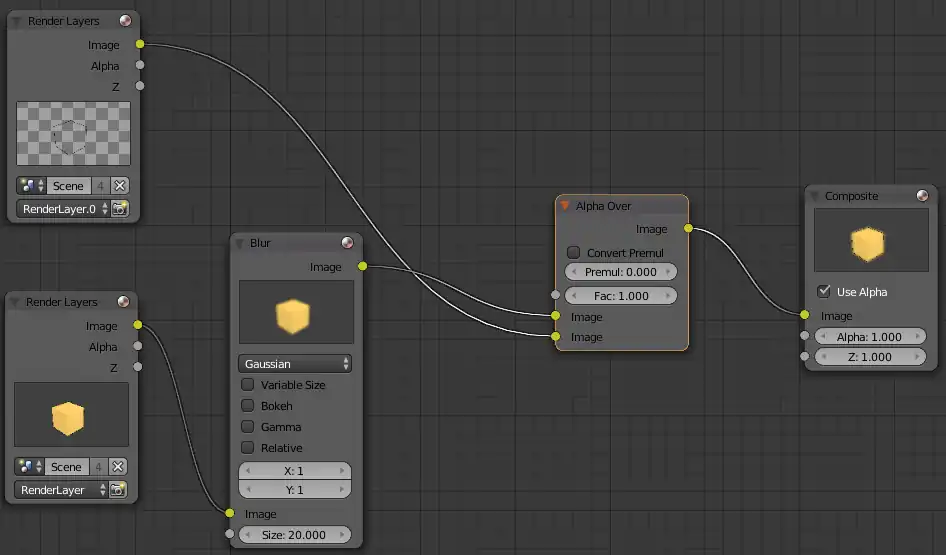The width and height of the screenshot is (946, 555).
Task: Click the Scene name button in top Render Layers
Action: [x=68, y=186]
